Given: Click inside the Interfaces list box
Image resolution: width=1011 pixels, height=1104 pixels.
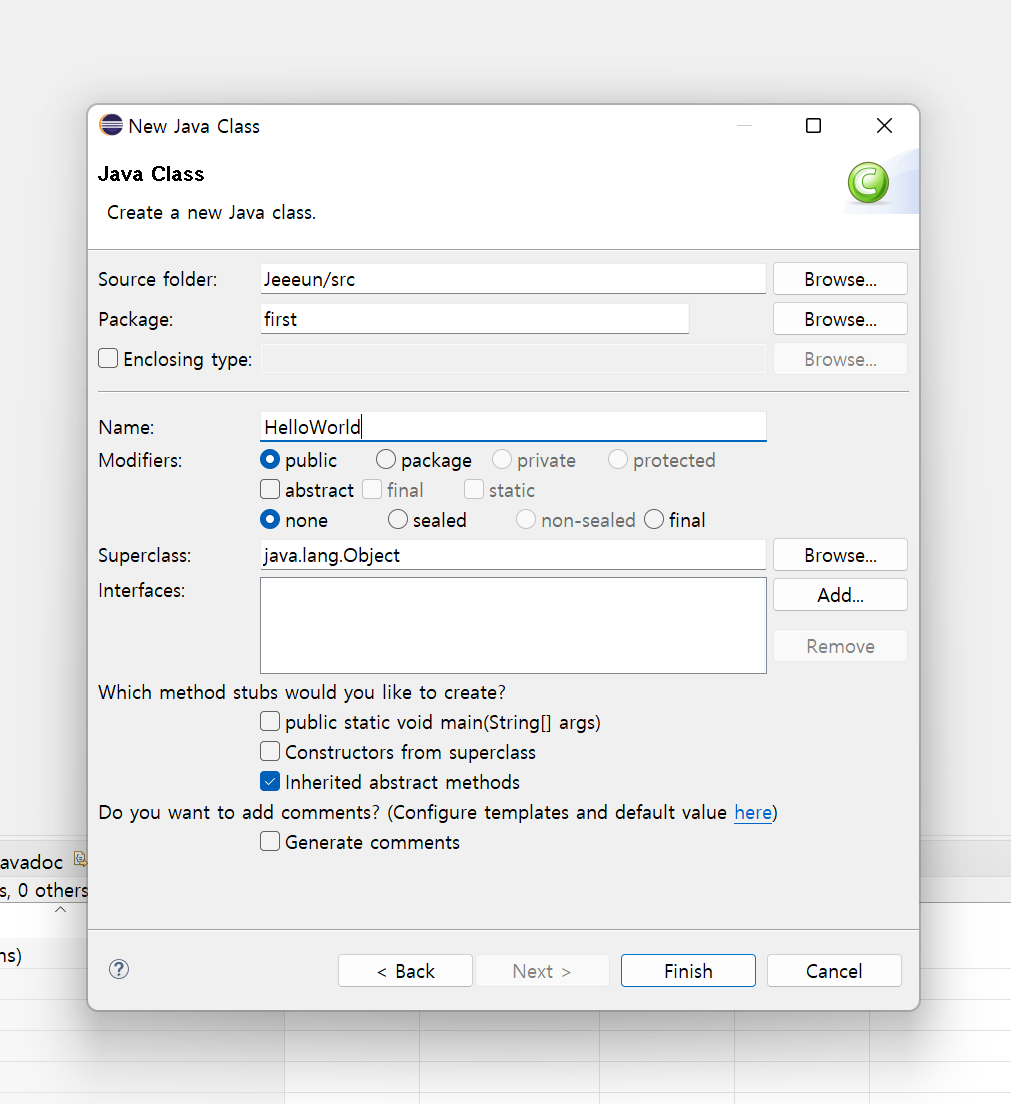Looking at the screenshot, I should click(513, 625).
